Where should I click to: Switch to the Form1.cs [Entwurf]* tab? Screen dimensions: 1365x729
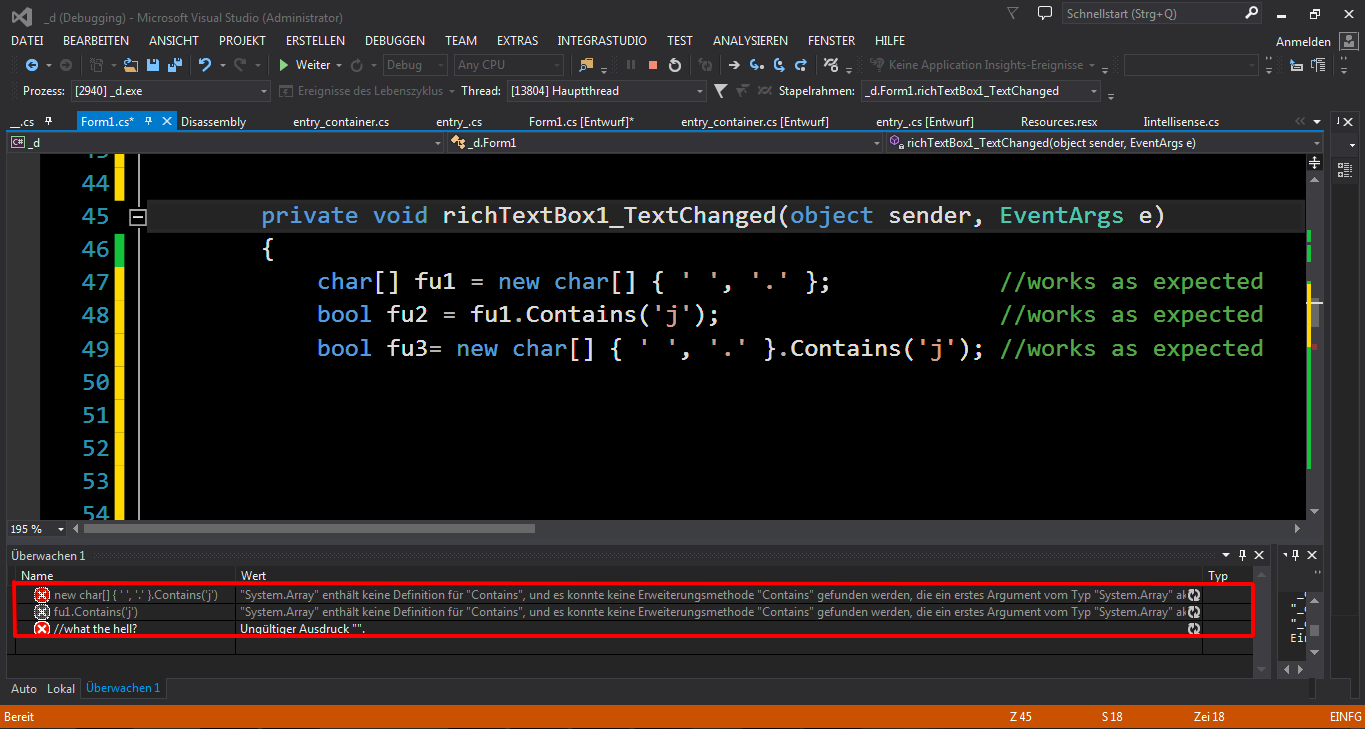(581, 122)
